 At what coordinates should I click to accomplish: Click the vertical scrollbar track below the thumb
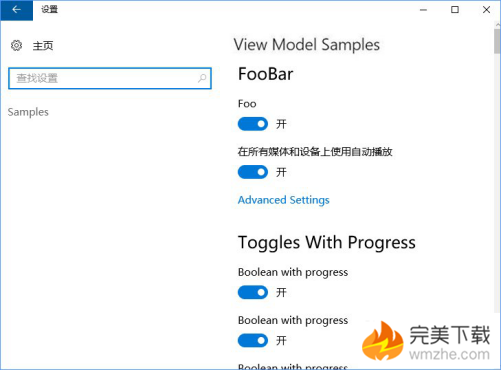pyautogui.click(x=497, y=183)
